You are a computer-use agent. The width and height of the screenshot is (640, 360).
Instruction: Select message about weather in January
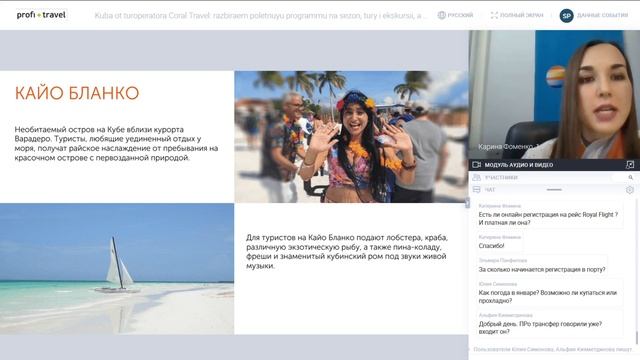click(x=547, y=297)
